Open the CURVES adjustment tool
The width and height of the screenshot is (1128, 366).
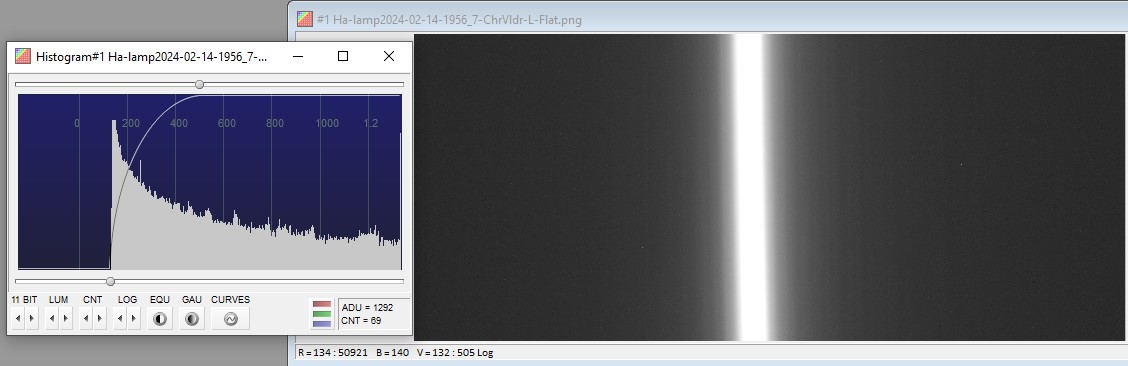click(x=230, y=319)
